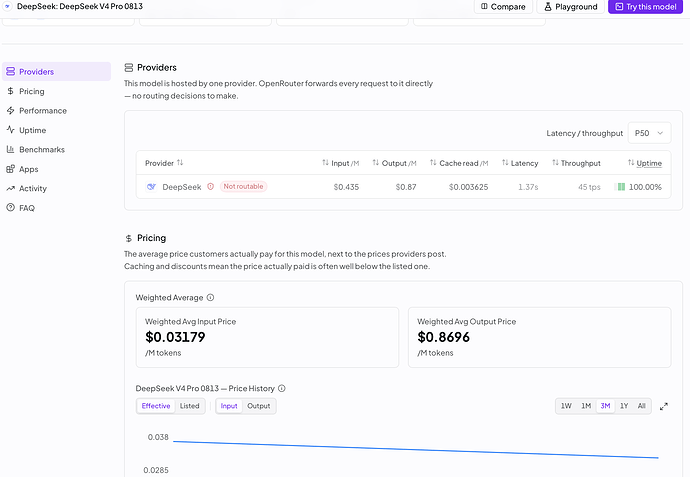Image resolution: width=690 pixels, height=477 pixels.
Task: Open the Compare button
Action: [x=503, y=7]
